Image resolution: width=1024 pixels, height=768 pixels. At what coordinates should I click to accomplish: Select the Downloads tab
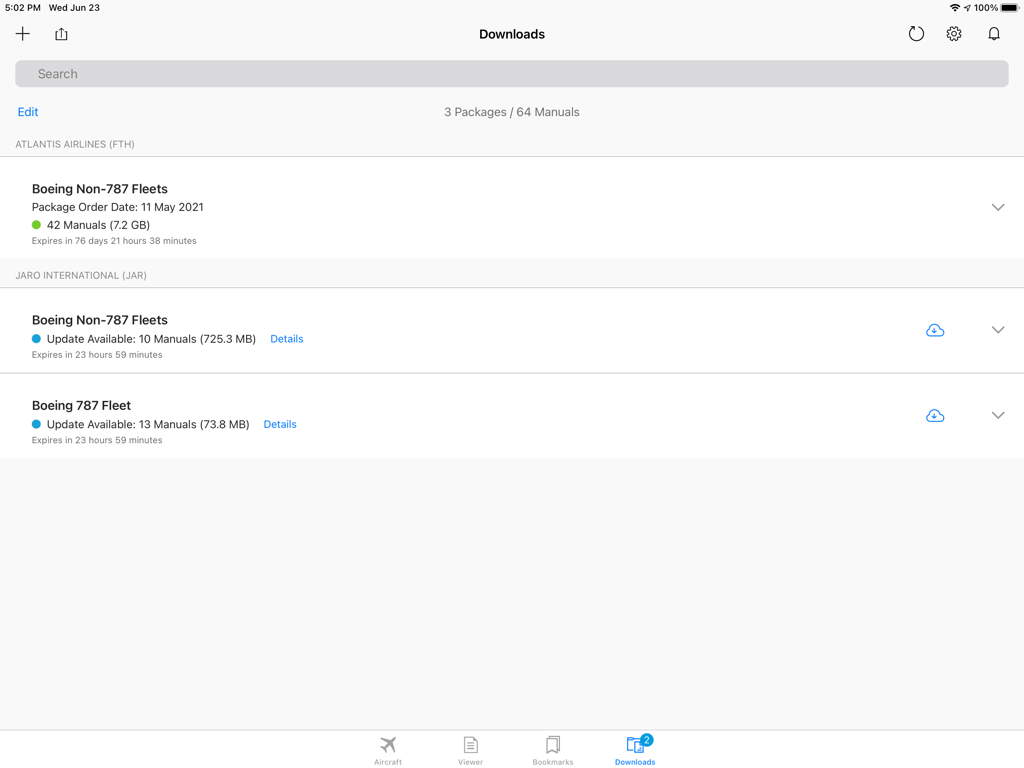coord(635,750)
